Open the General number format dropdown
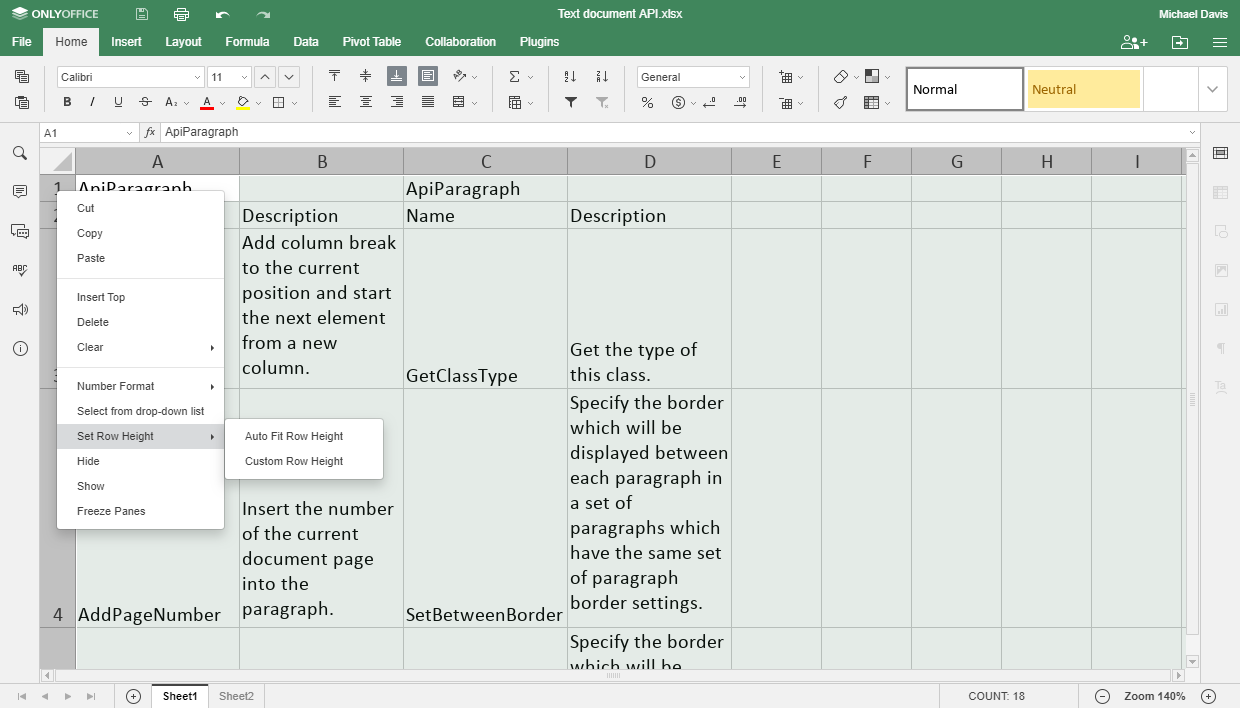The image size is (1240, 708). pos(693,75)
